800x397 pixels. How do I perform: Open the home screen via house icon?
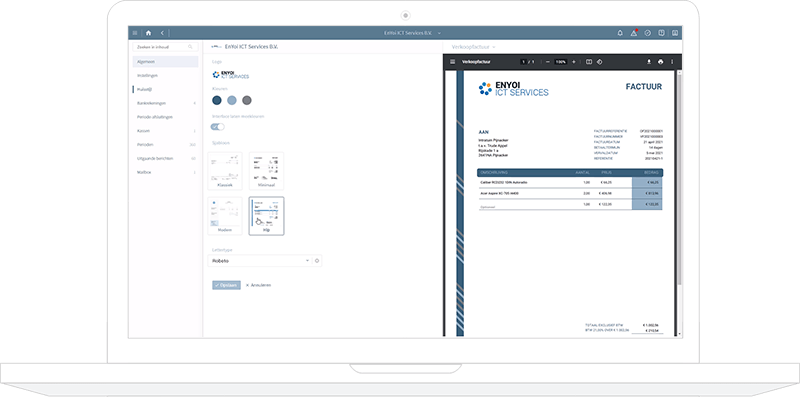(148, 33)
